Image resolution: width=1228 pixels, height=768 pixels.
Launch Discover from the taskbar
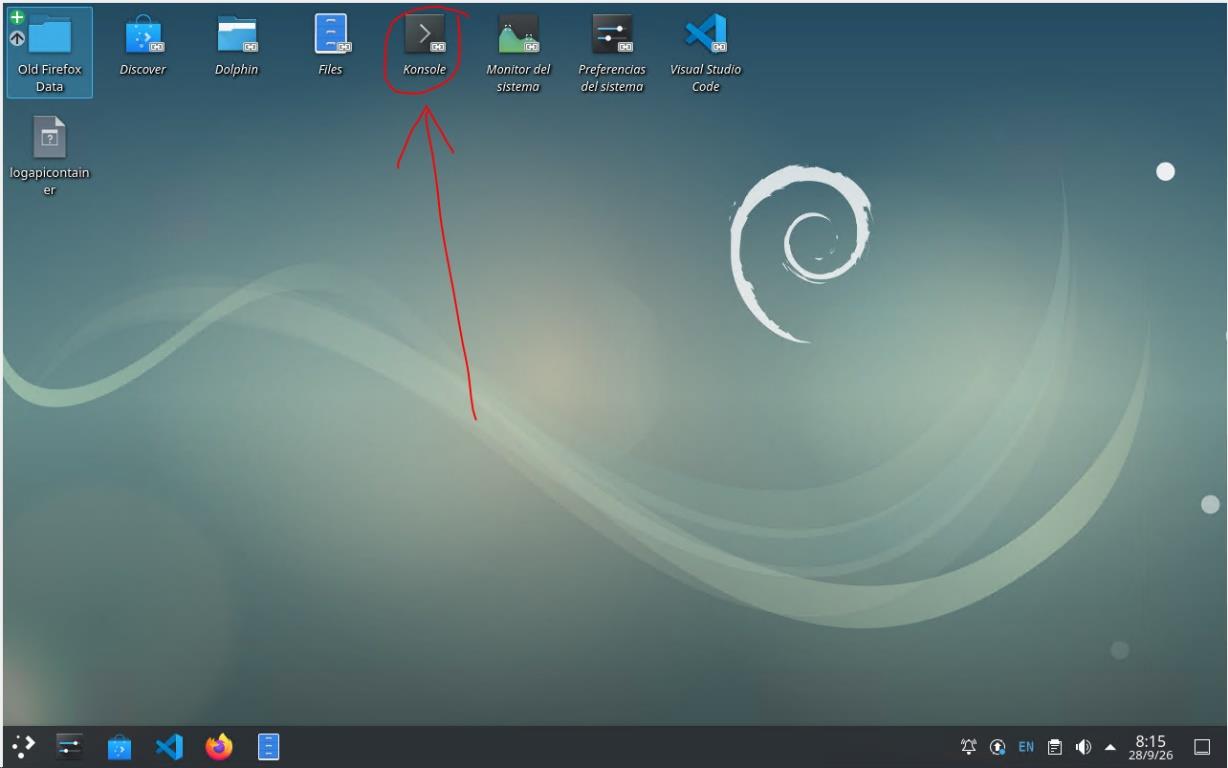(x=119, y=746)
